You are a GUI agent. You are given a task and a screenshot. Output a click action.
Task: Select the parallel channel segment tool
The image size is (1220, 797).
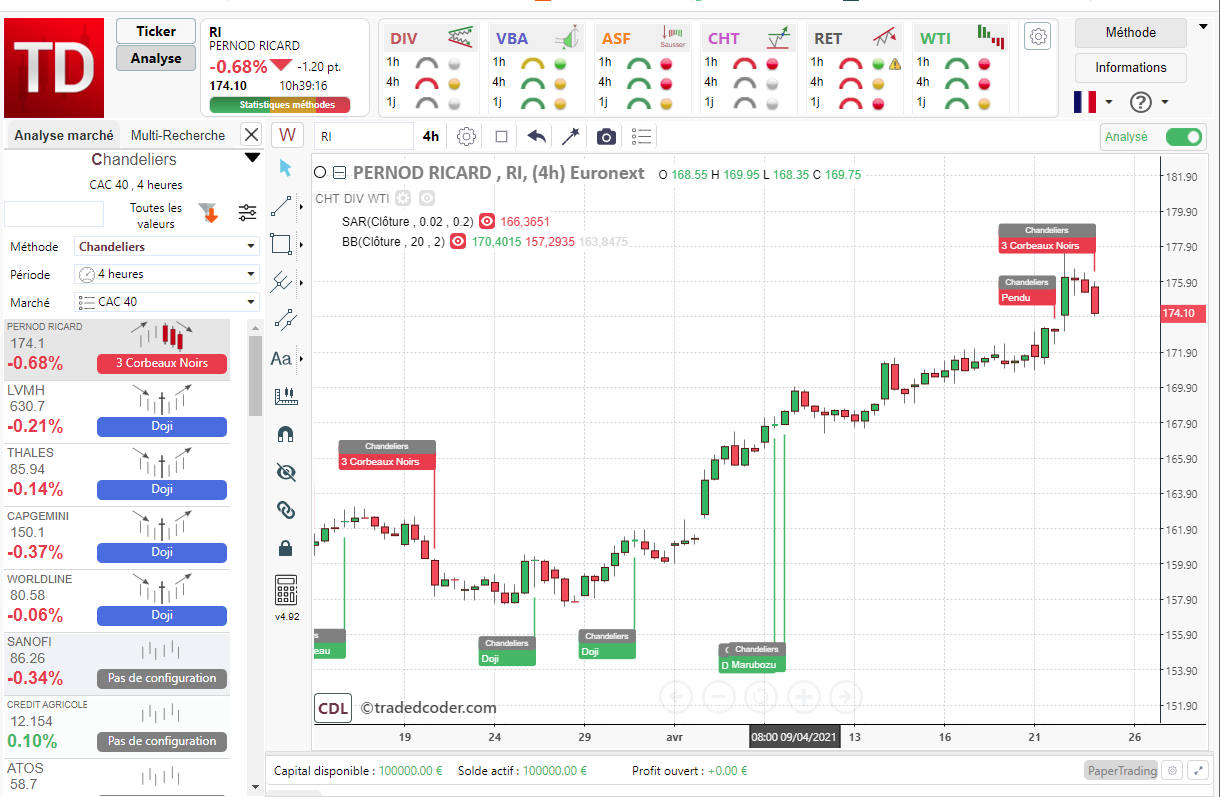[285, 319]
